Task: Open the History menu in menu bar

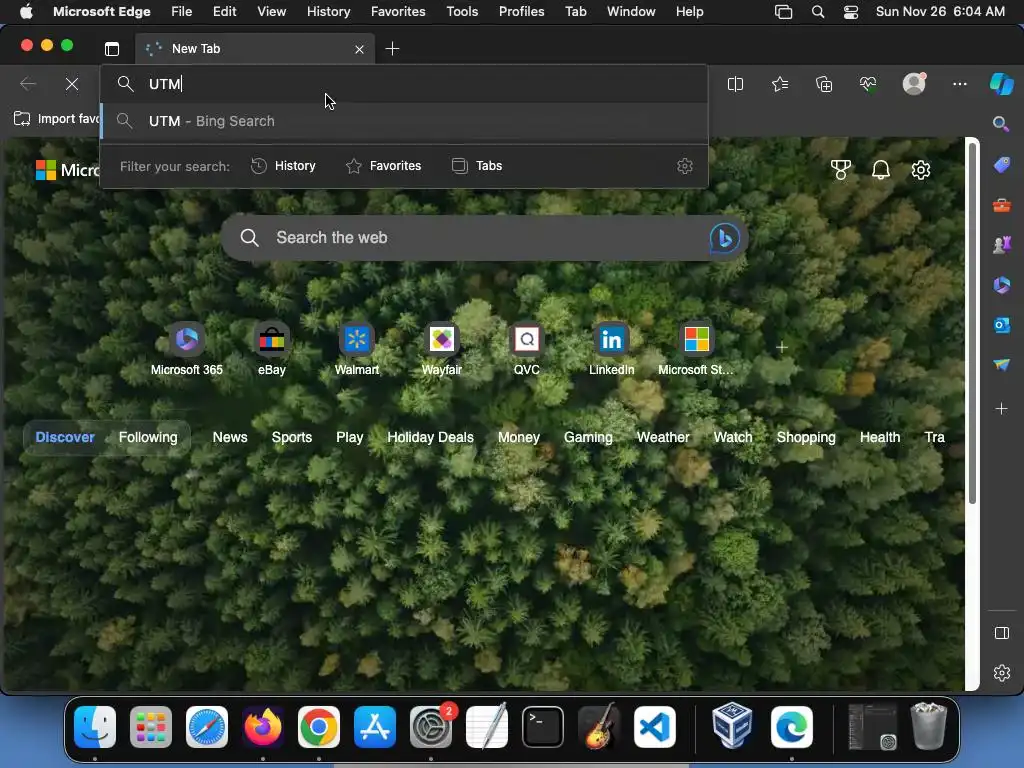Action: point(328,12)
